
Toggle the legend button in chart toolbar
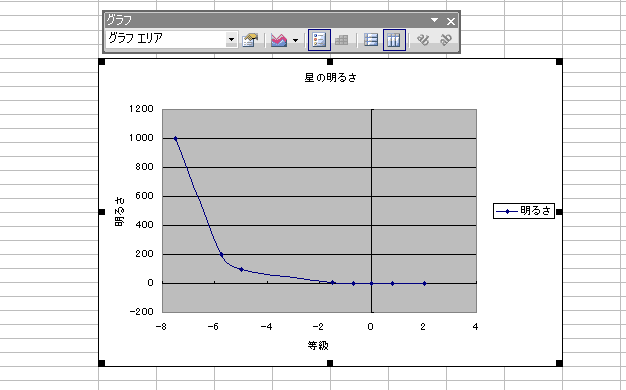319,40
